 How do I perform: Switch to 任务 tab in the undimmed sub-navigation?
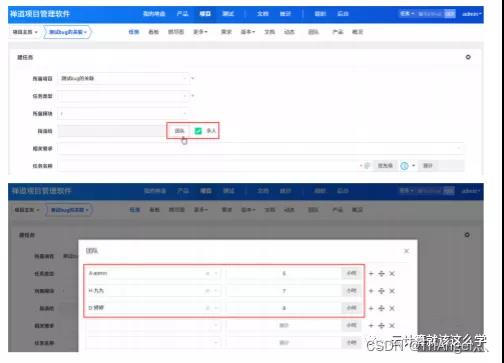[134, 32]
